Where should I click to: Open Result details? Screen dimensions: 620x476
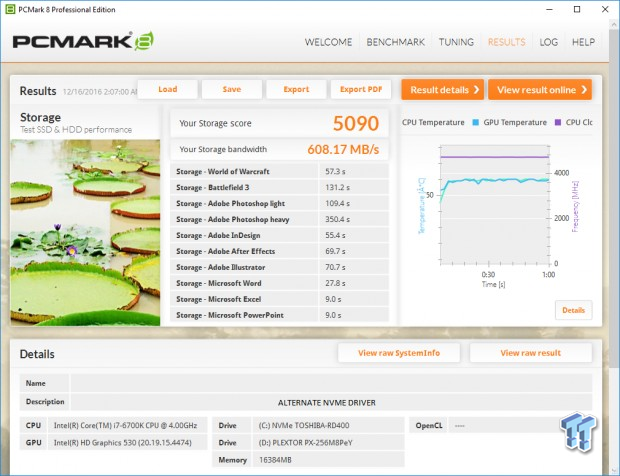(x=442, y=90)
